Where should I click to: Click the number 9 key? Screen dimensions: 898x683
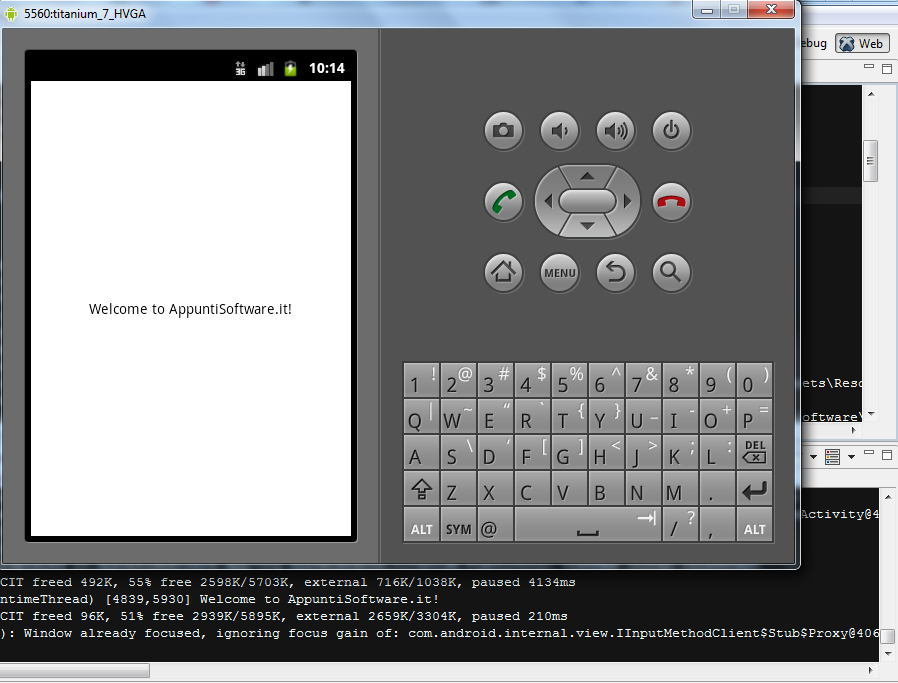(x=717, y=380)
